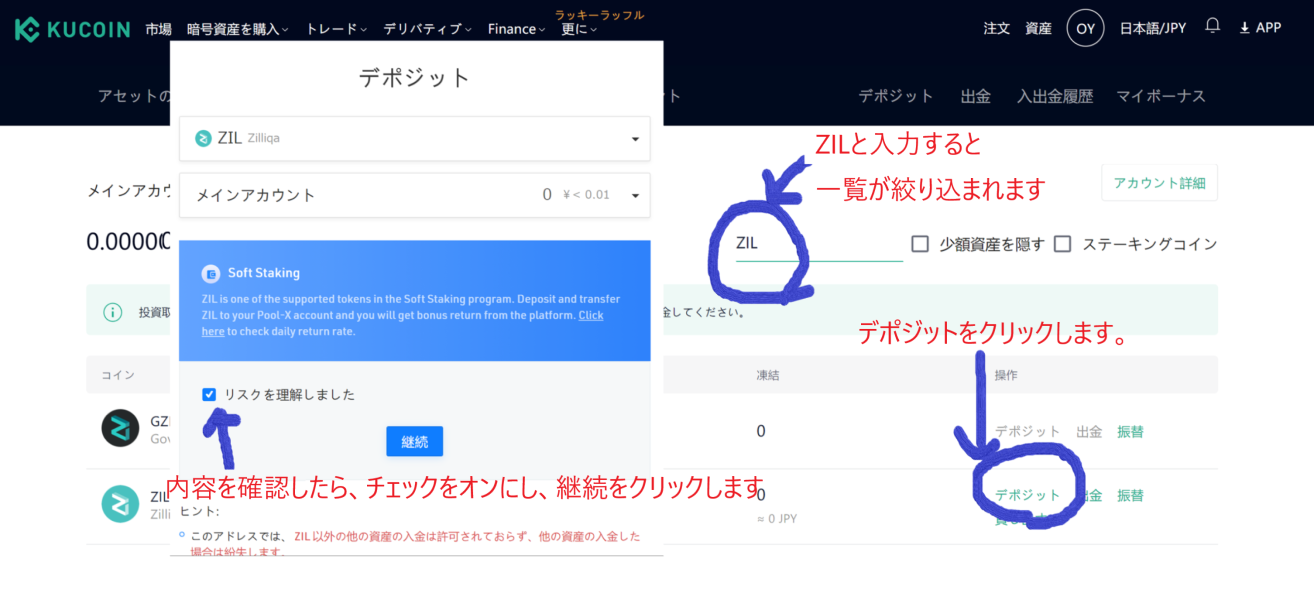Image resolution: width=1314 pixels, height=593 pixels.
Task: Click the ZIL coin search field
Action: click(x=819, y=243)
